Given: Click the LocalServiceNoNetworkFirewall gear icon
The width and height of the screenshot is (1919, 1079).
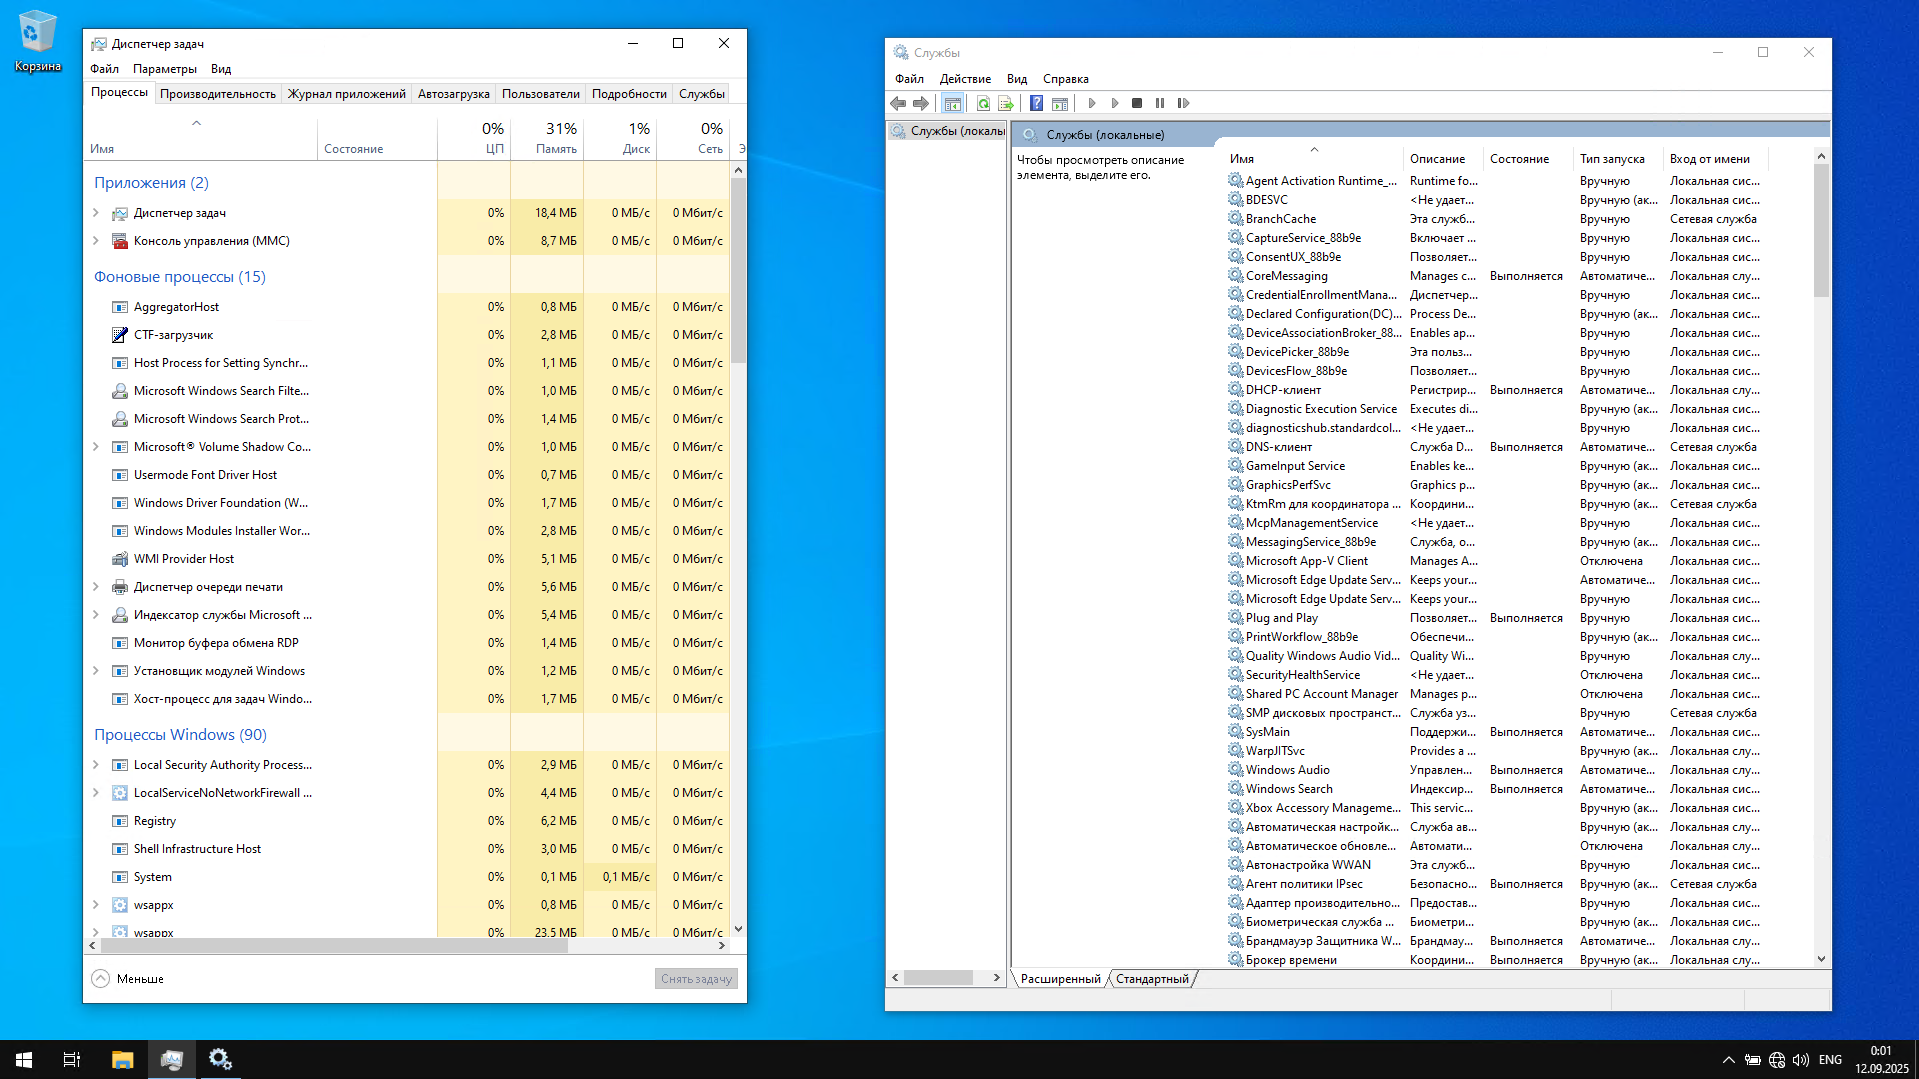Looking at the screenshot, I should pyautogui.click(x=120, y=793).
